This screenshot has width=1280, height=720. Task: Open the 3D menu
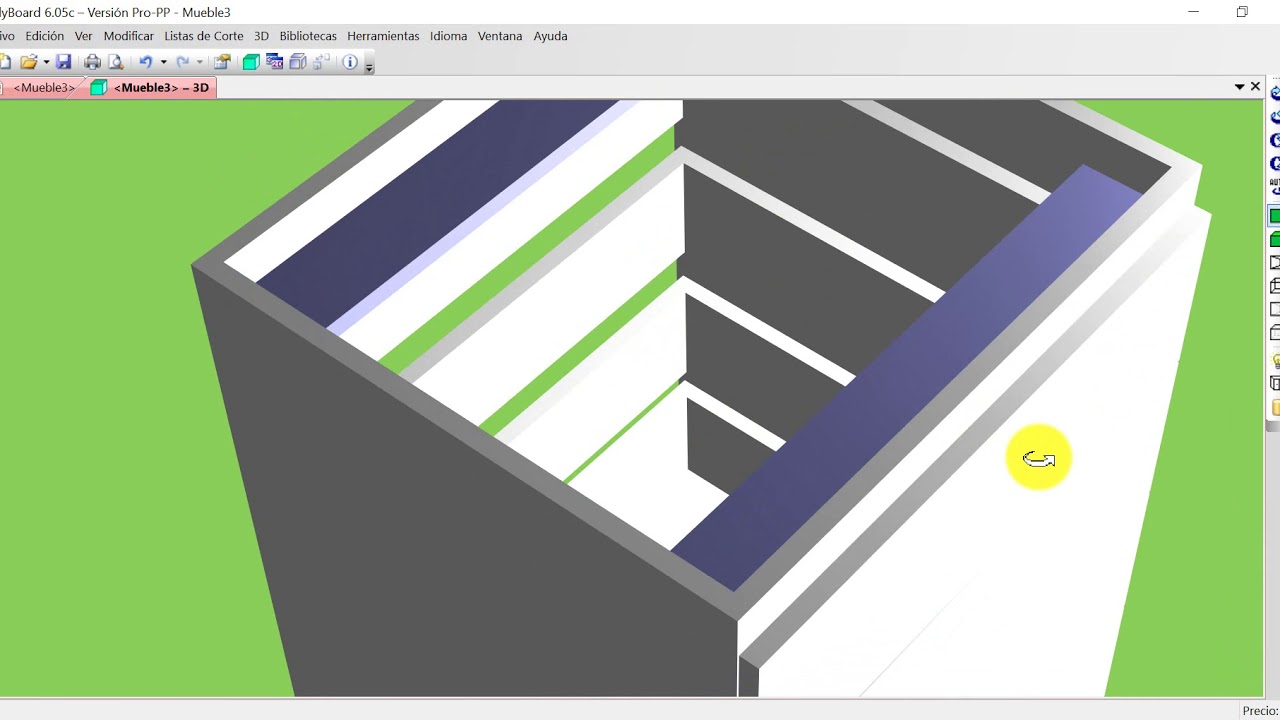coord(262,36)
